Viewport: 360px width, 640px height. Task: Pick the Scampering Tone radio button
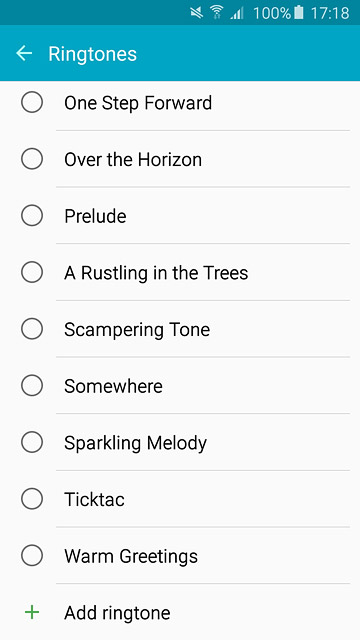point(32,329)
